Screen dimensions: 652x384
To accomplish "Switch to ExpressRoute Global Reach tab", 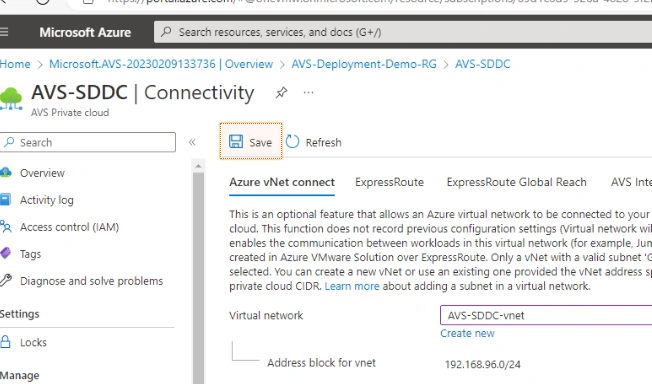I will coord(516,182).
